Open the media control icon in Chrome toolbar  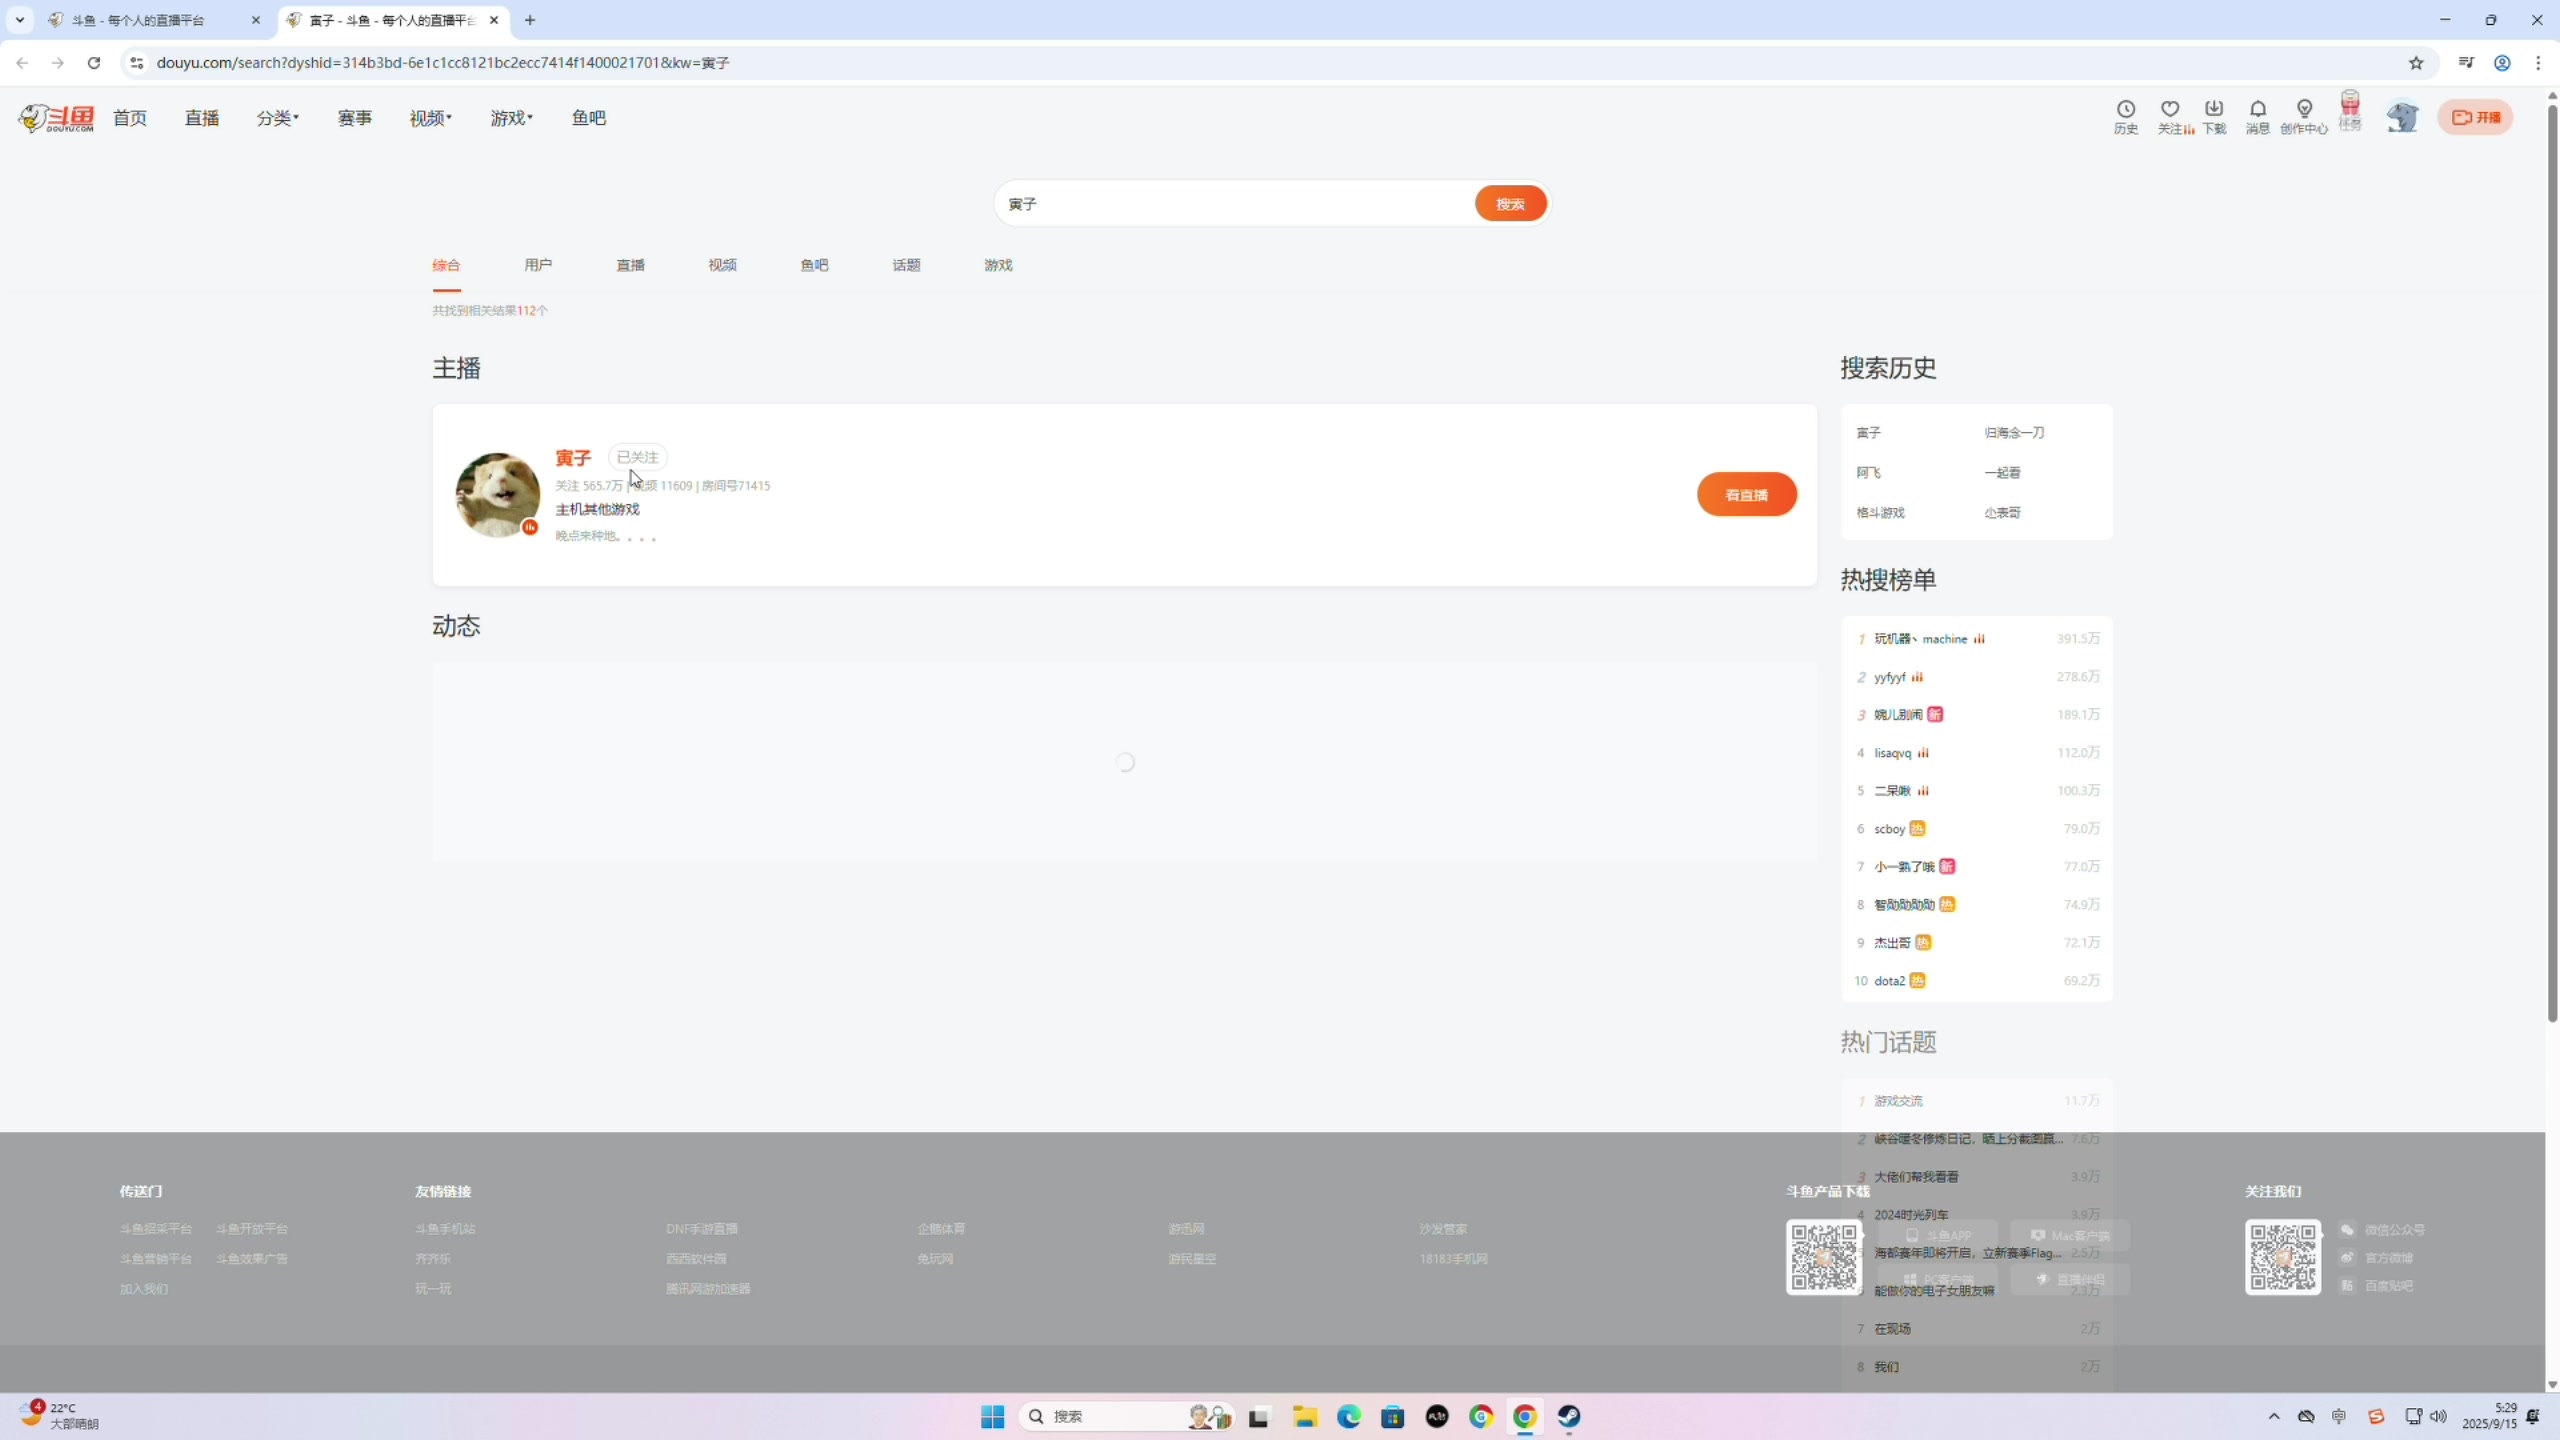[2466, 63]
